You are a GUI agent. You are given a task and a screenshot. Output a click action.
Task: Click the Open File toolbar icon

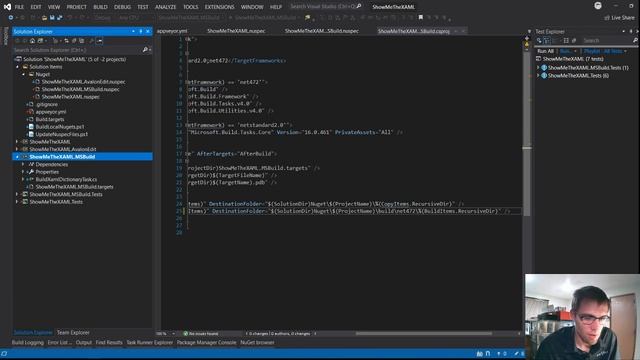click(x=44, y=18)
